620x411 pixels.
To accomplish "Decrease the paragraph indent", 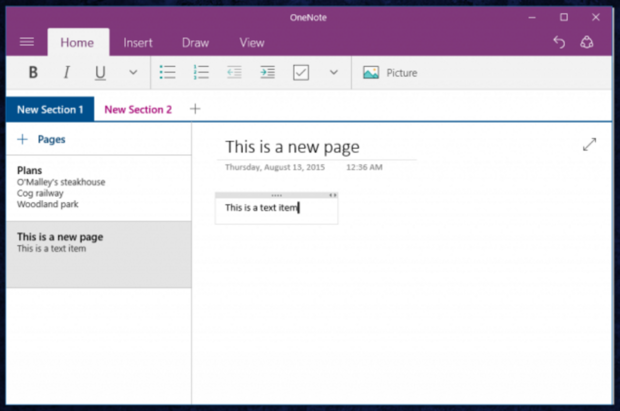I will (234, 73).
